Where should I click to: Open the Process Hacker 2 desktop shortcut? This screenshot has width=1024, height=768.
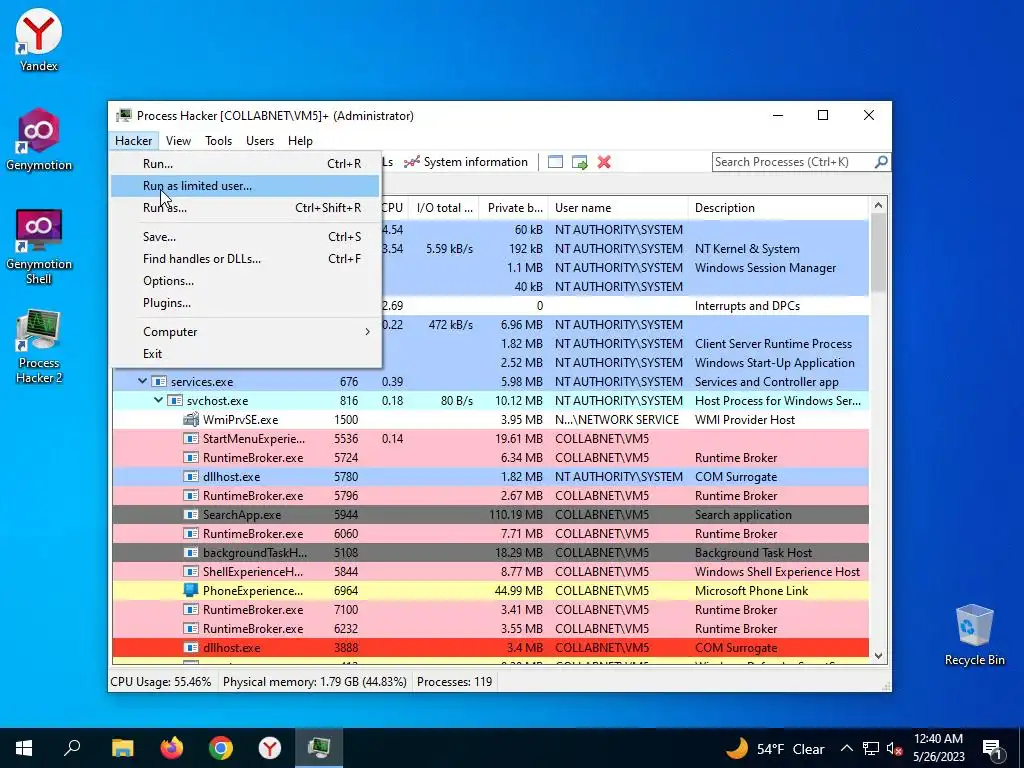click(x=39, y=346)
